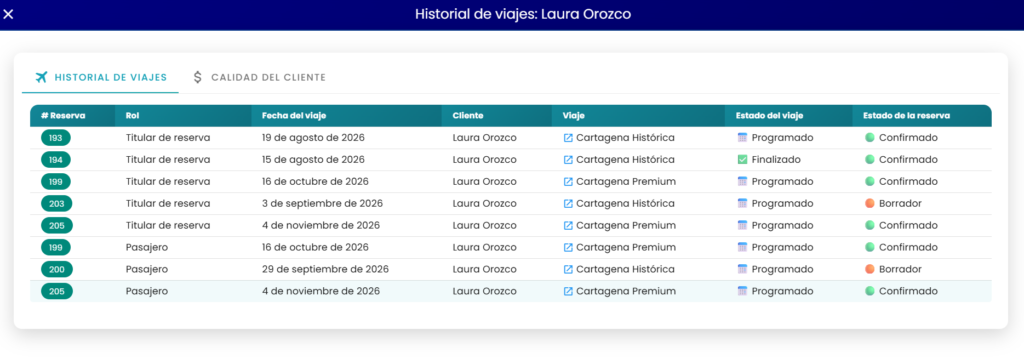
Task: Click reservation badge 200
Action: [x=56, y=269]
